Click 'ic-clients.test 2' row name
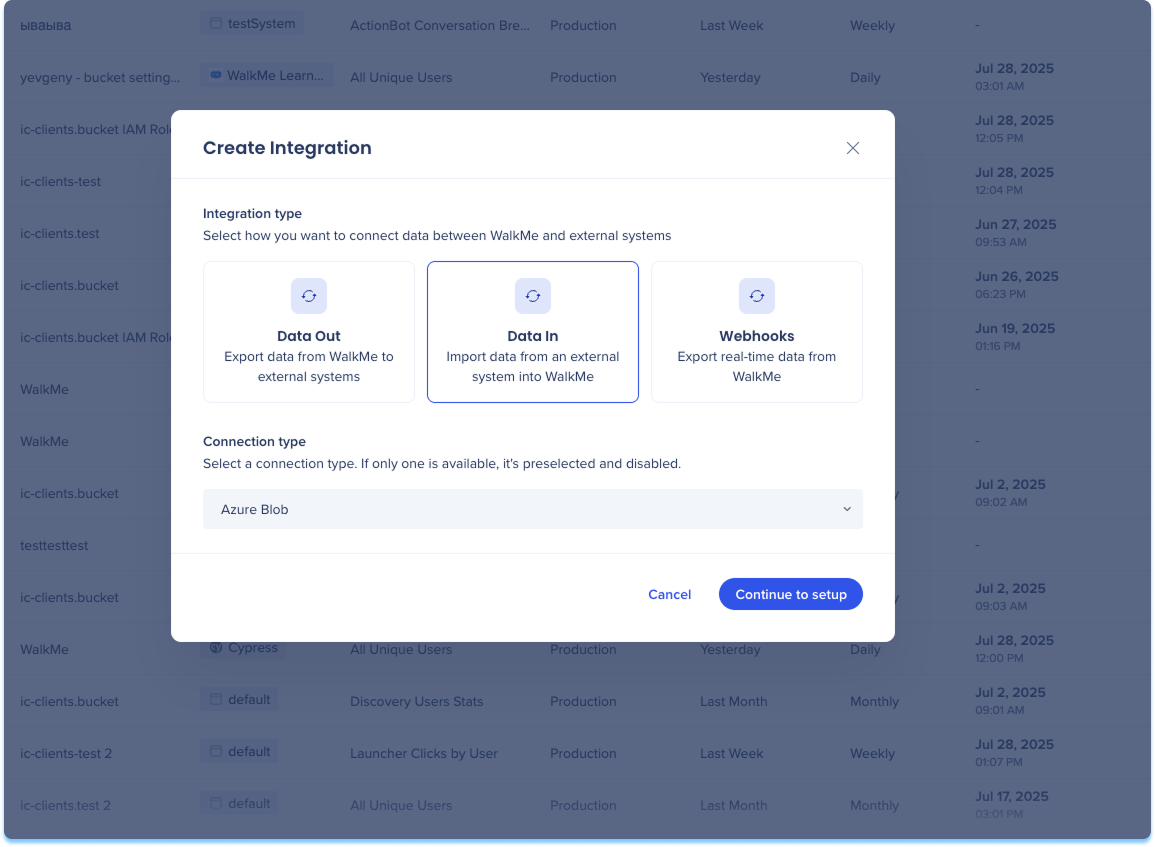This screenshot has height=847, width=1155. (x=66, y=806)
